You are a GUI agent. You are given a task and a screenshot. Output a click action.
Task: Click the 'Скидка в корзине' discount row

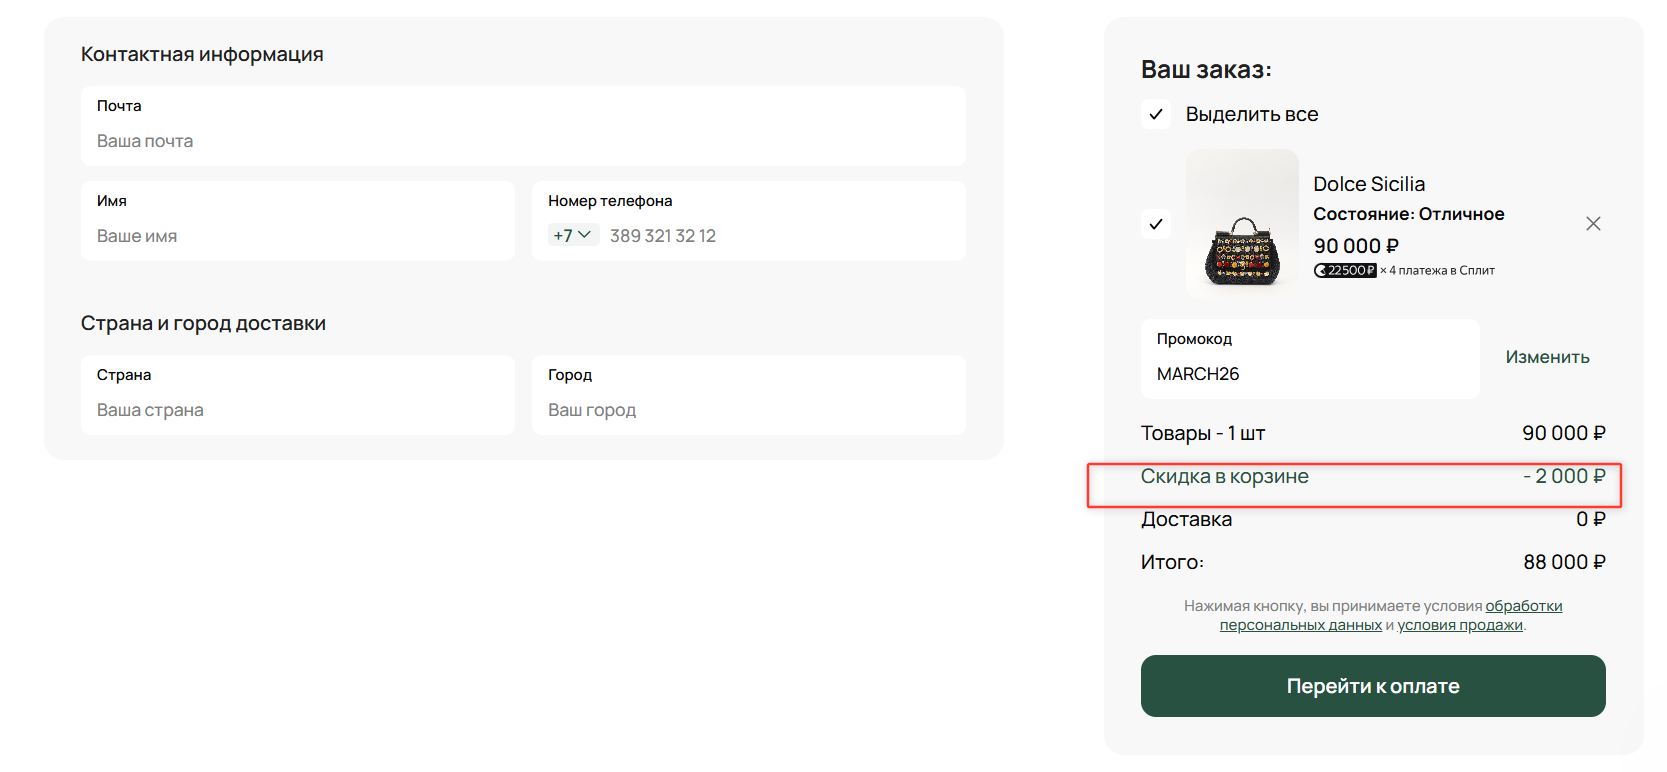click(x=1224, y=477)
